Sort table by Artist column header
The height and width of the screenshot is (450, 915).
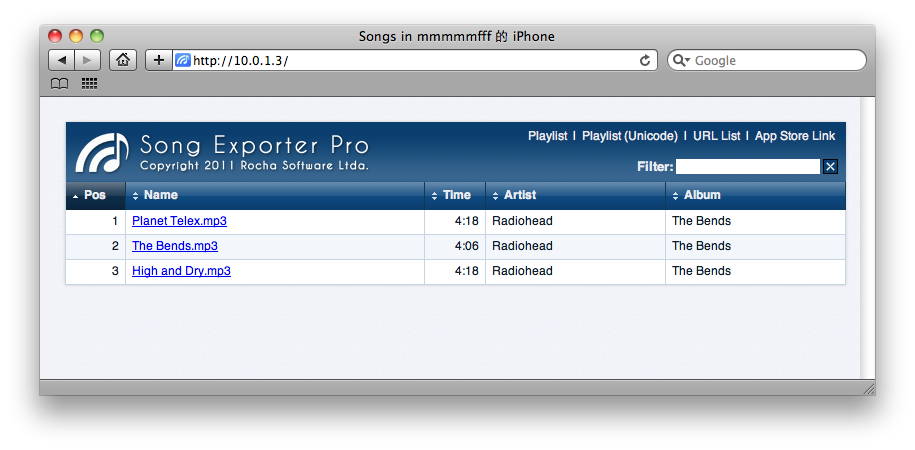575,196
